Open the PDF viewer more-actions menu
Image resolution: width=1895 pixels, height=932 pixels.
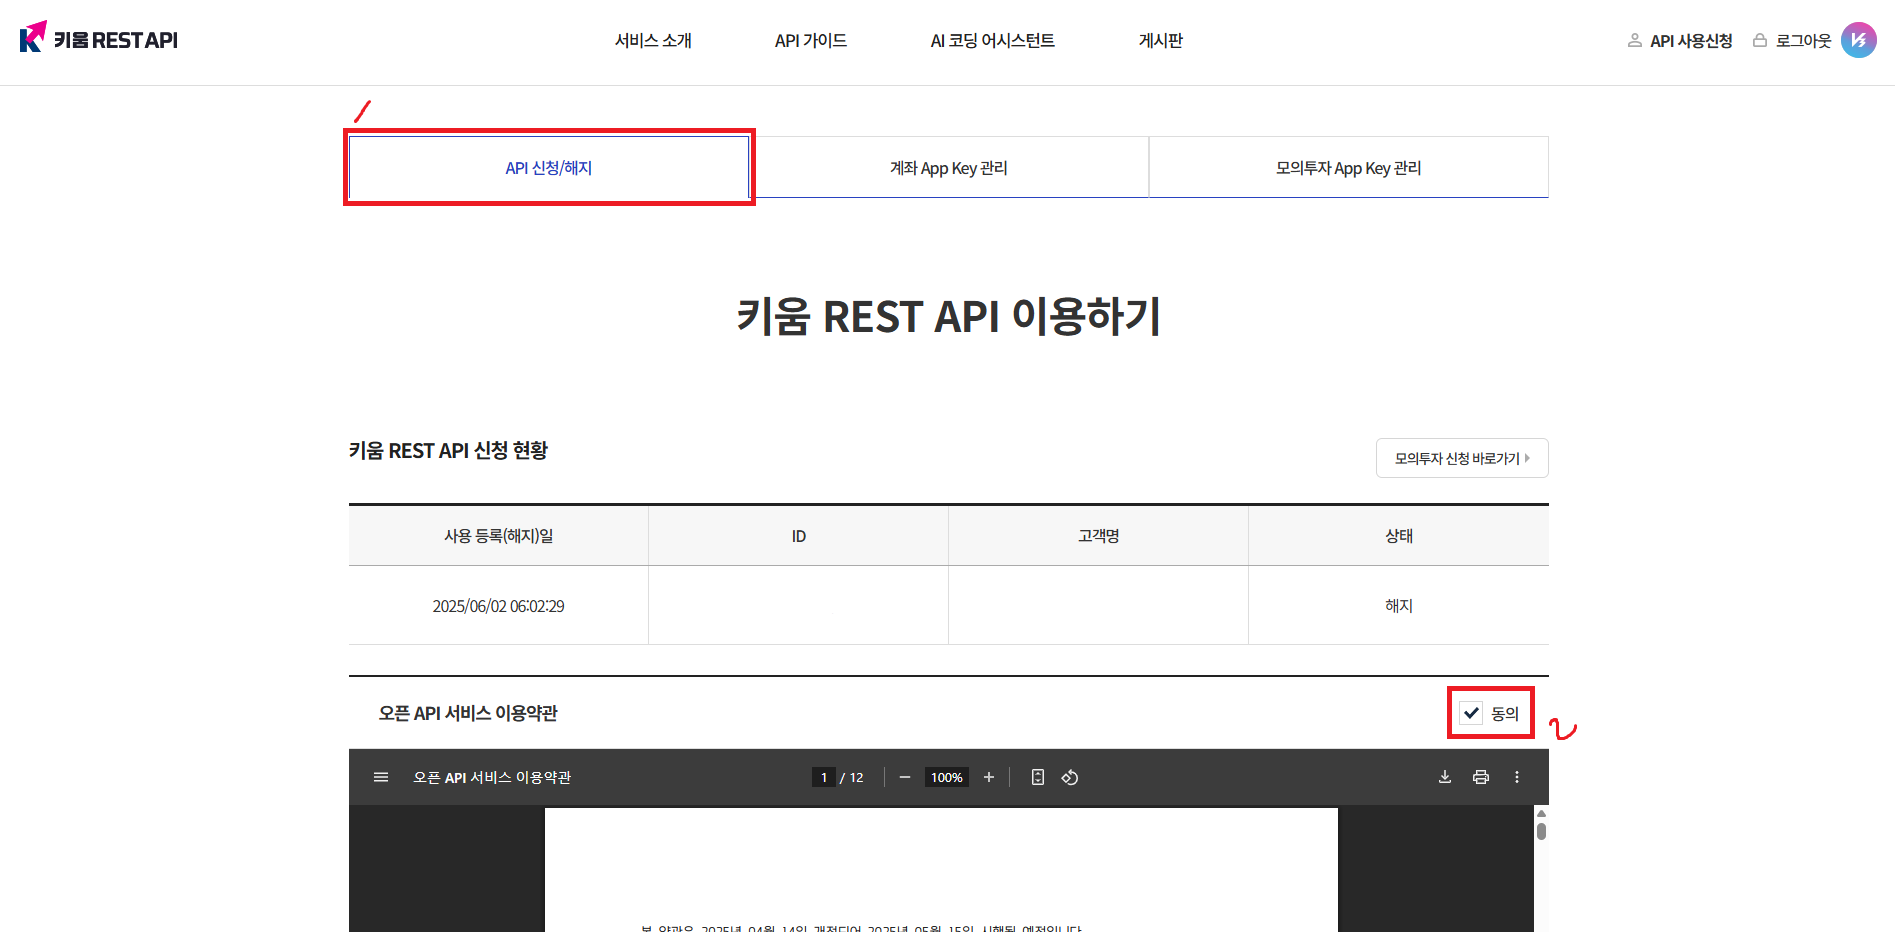pos(1516,777)
